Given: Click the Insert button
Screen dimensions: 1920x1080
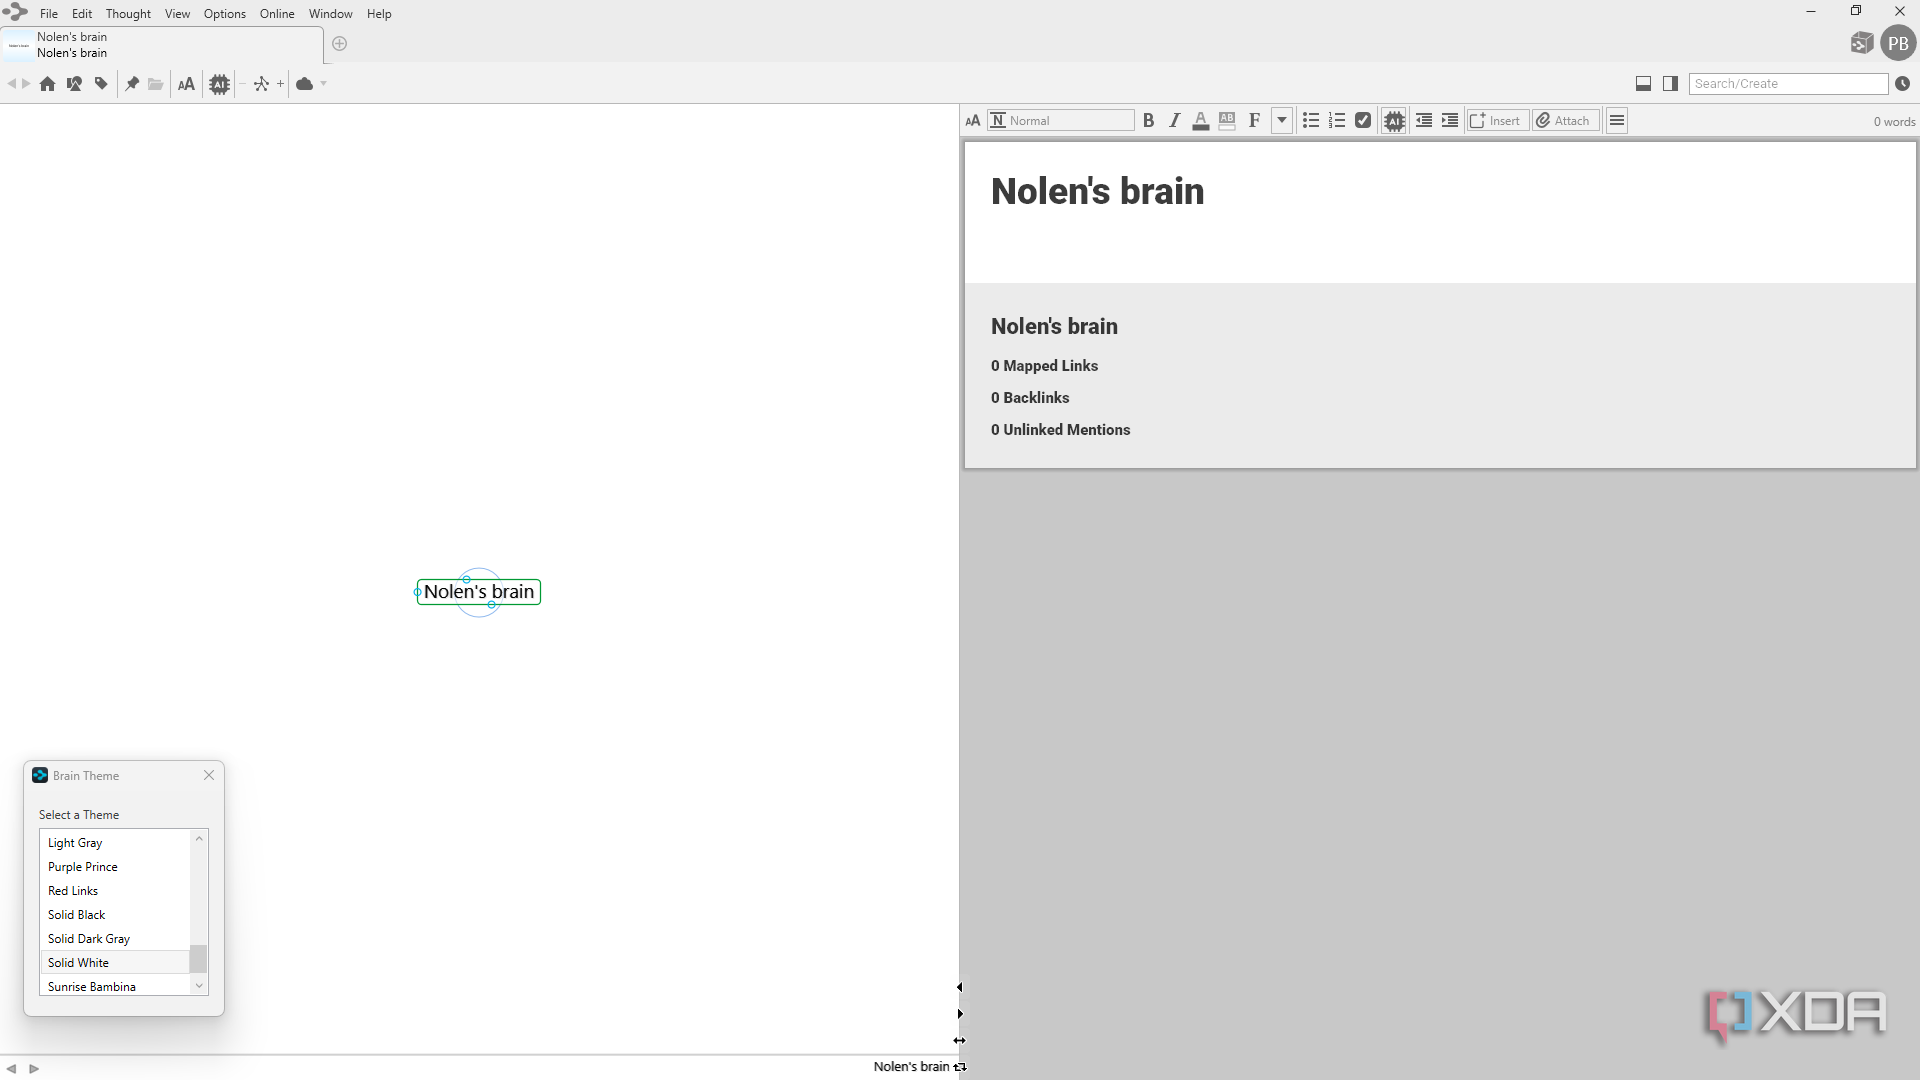Looking at the screenshot, I should click(x=1496, y=121).
